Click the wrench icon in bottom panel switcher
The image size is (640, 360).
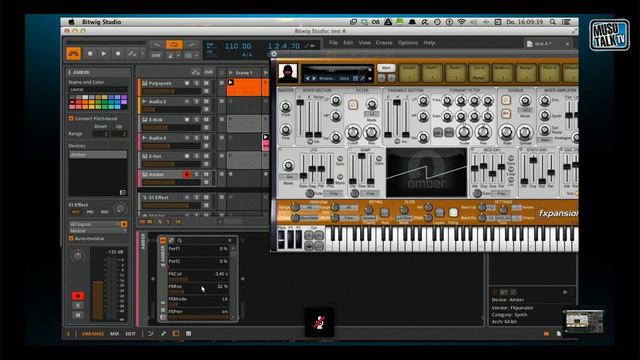click(x=164, y=333)
